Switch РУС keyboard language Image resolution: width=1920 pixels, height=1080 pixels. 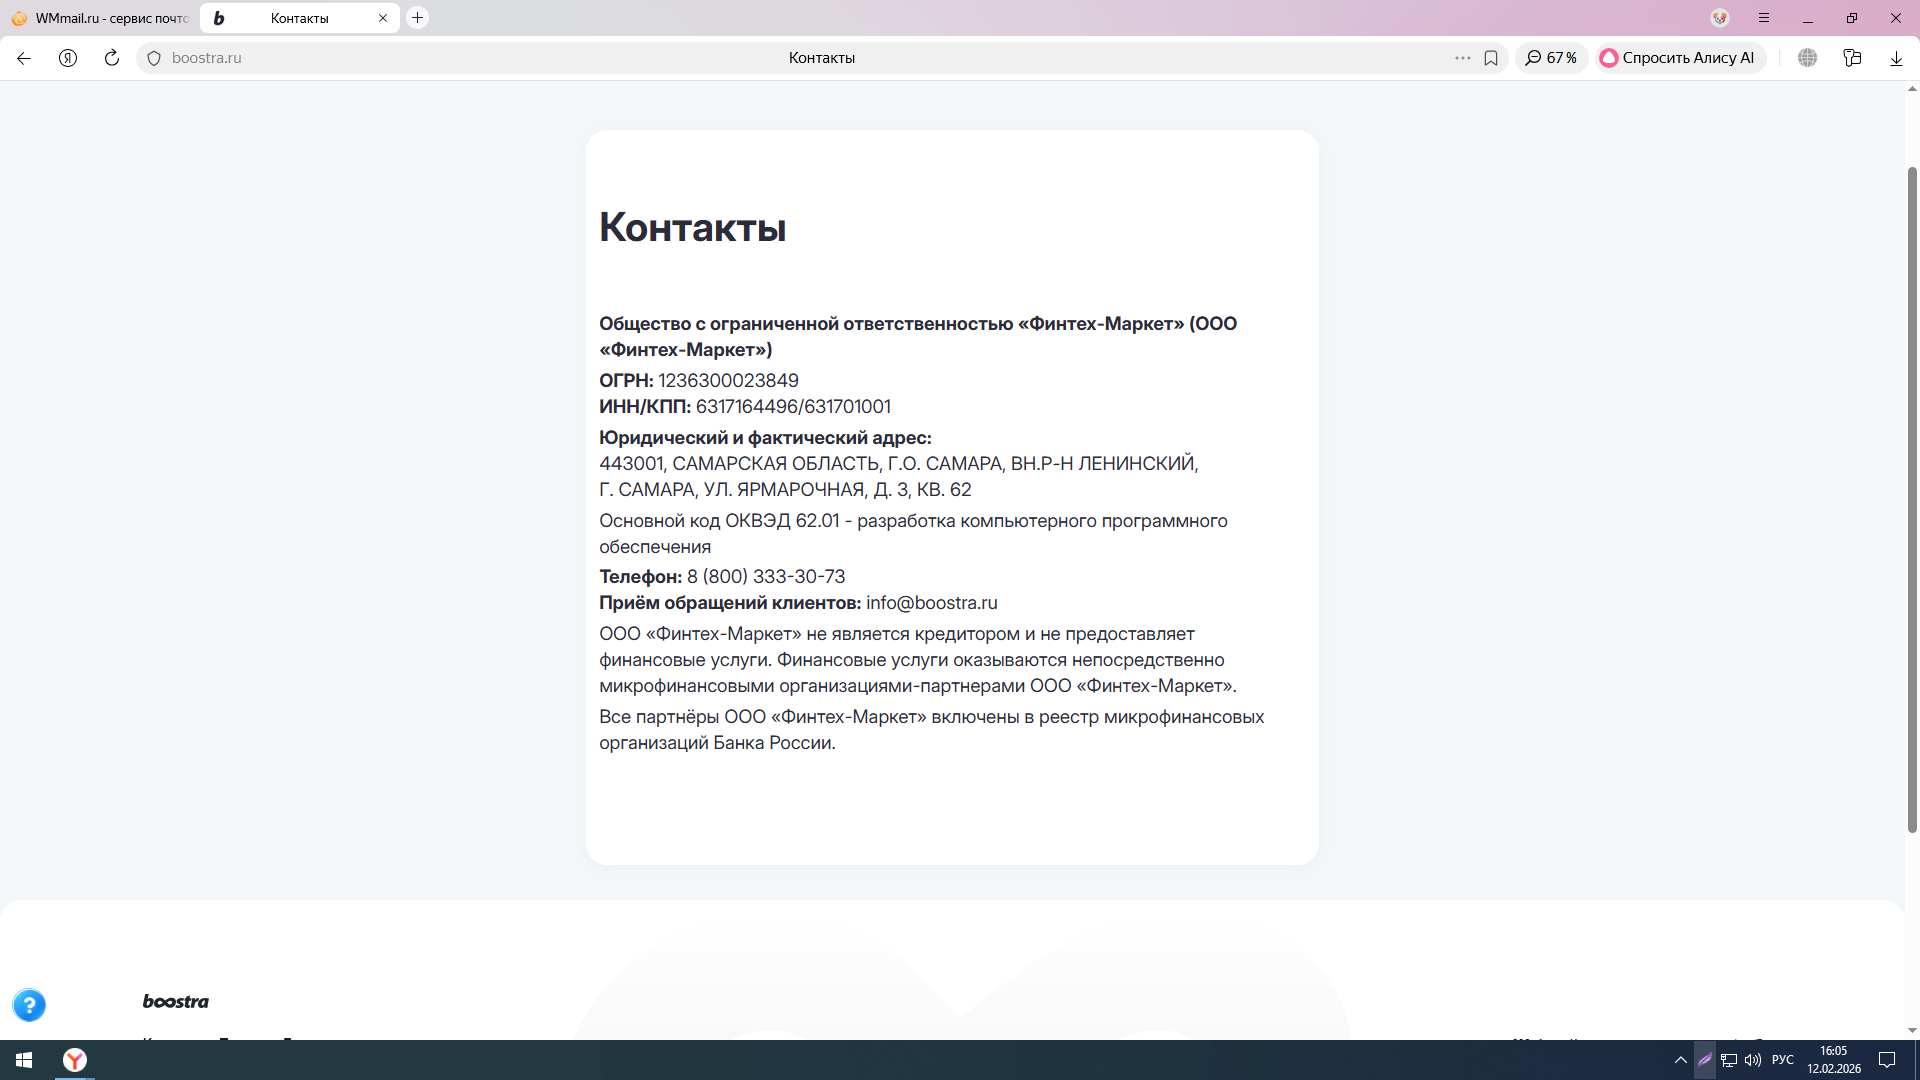tap(1783, 1060)
